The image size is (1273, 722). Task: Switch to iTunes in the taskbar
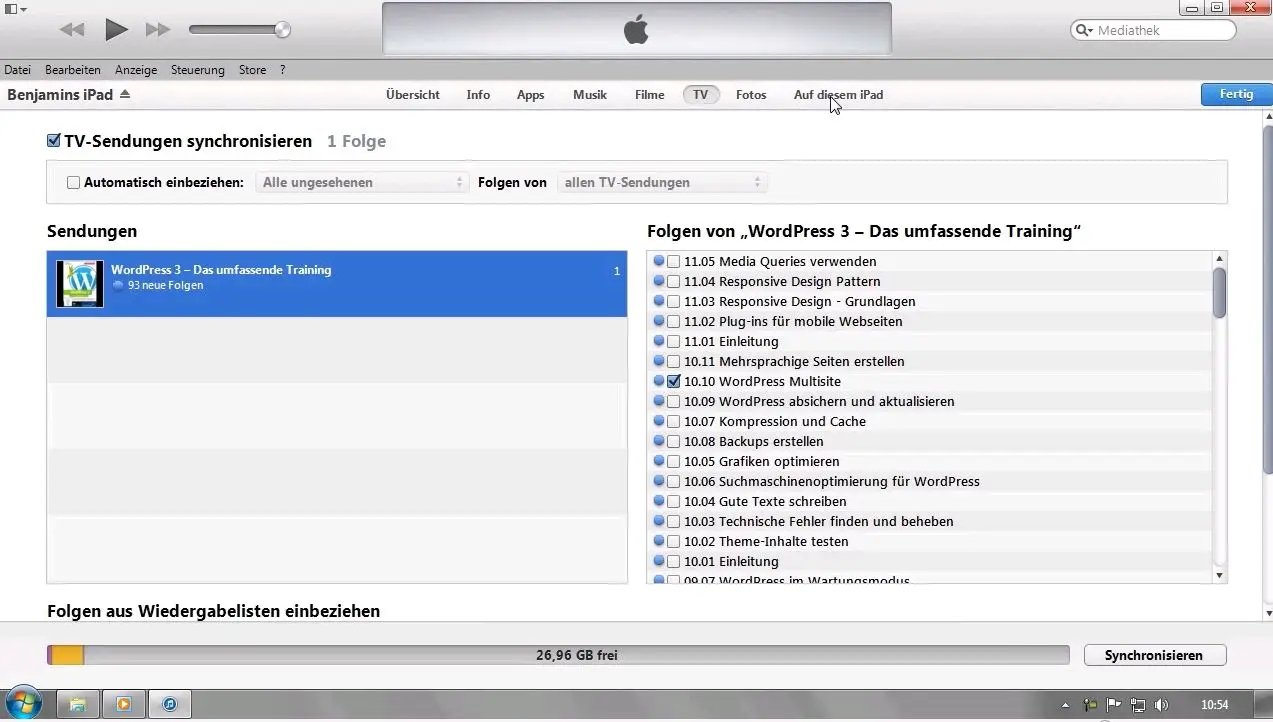170,704
